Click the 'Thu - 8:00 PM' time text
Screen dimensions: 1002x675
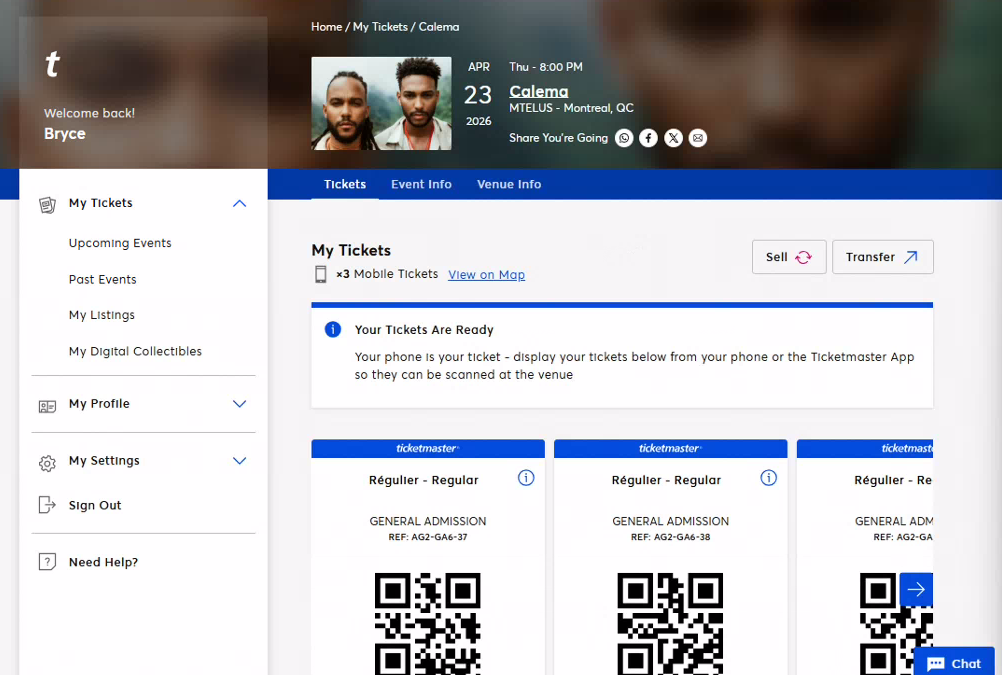[546, 67]
